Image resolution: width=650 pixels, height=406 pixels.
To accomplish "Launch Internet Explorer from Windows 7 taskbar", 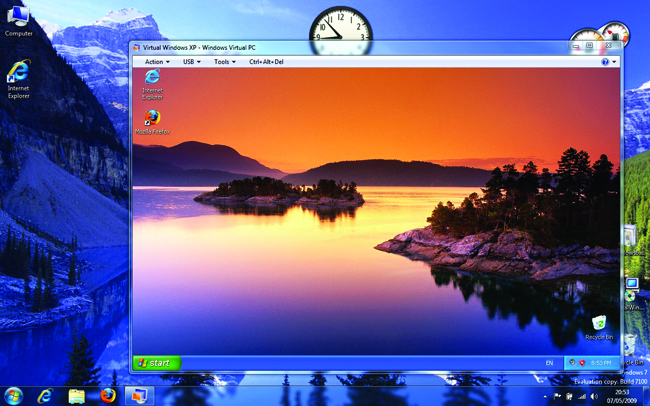I will pos(45,396).
